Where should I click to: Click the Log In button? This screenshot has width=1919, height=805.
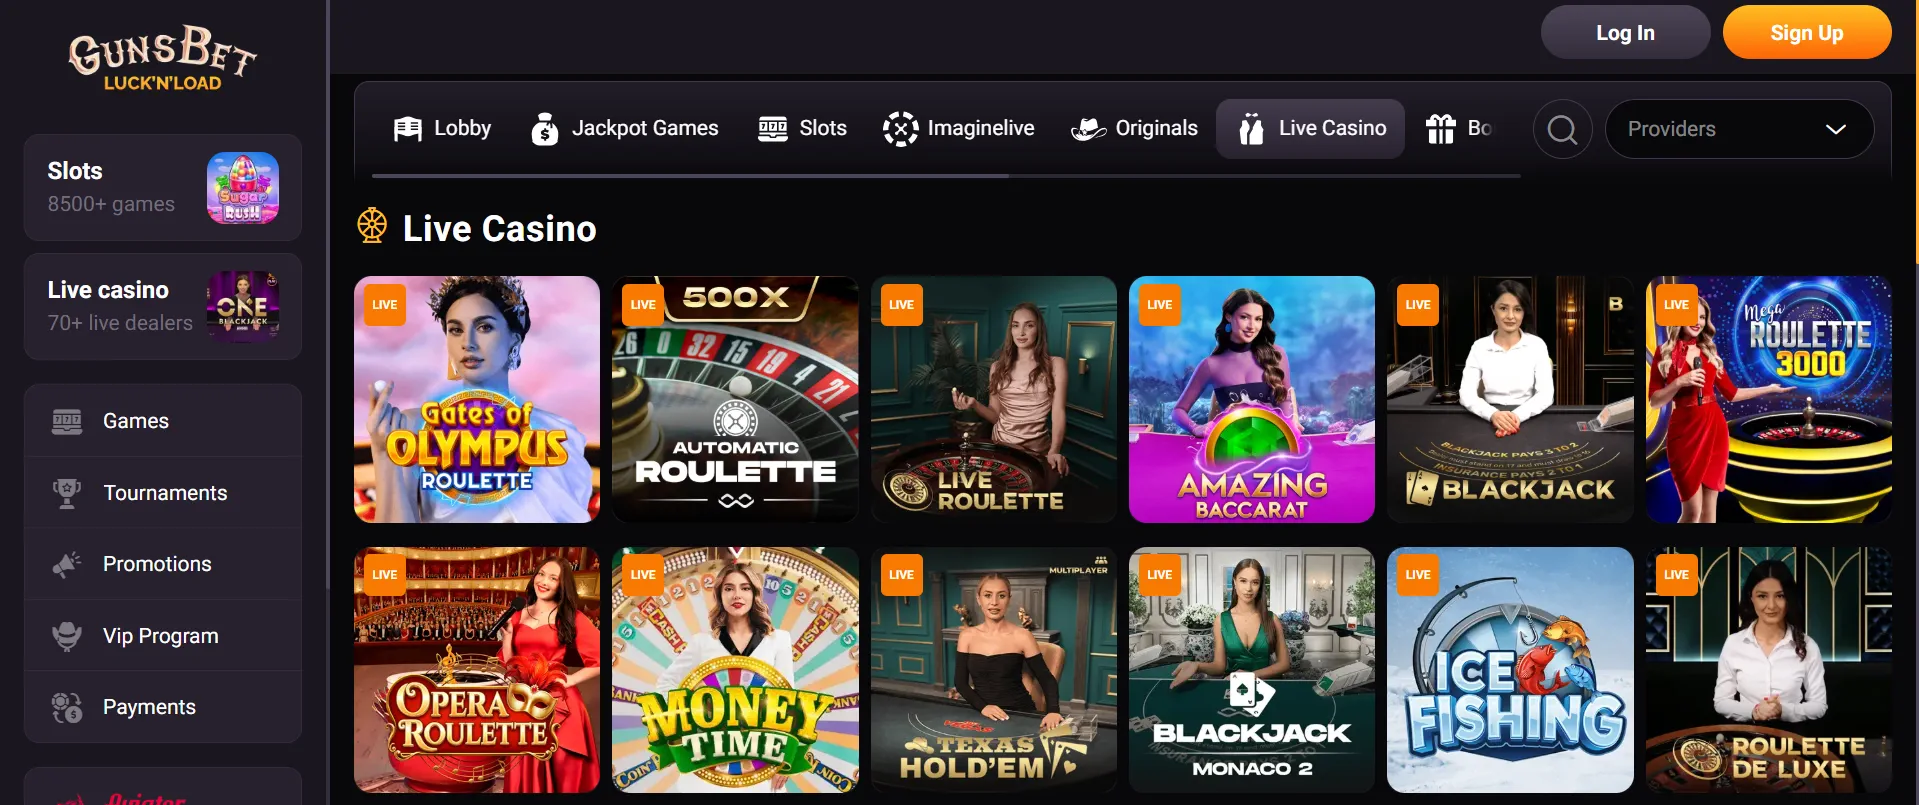(1625, 33)
